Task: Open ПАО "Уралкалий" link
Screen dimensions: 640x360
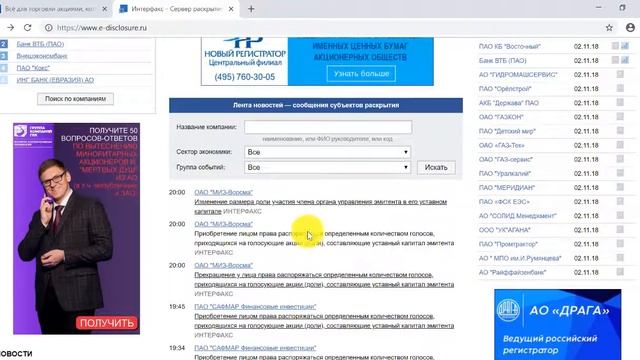Action: click(505, 173)
